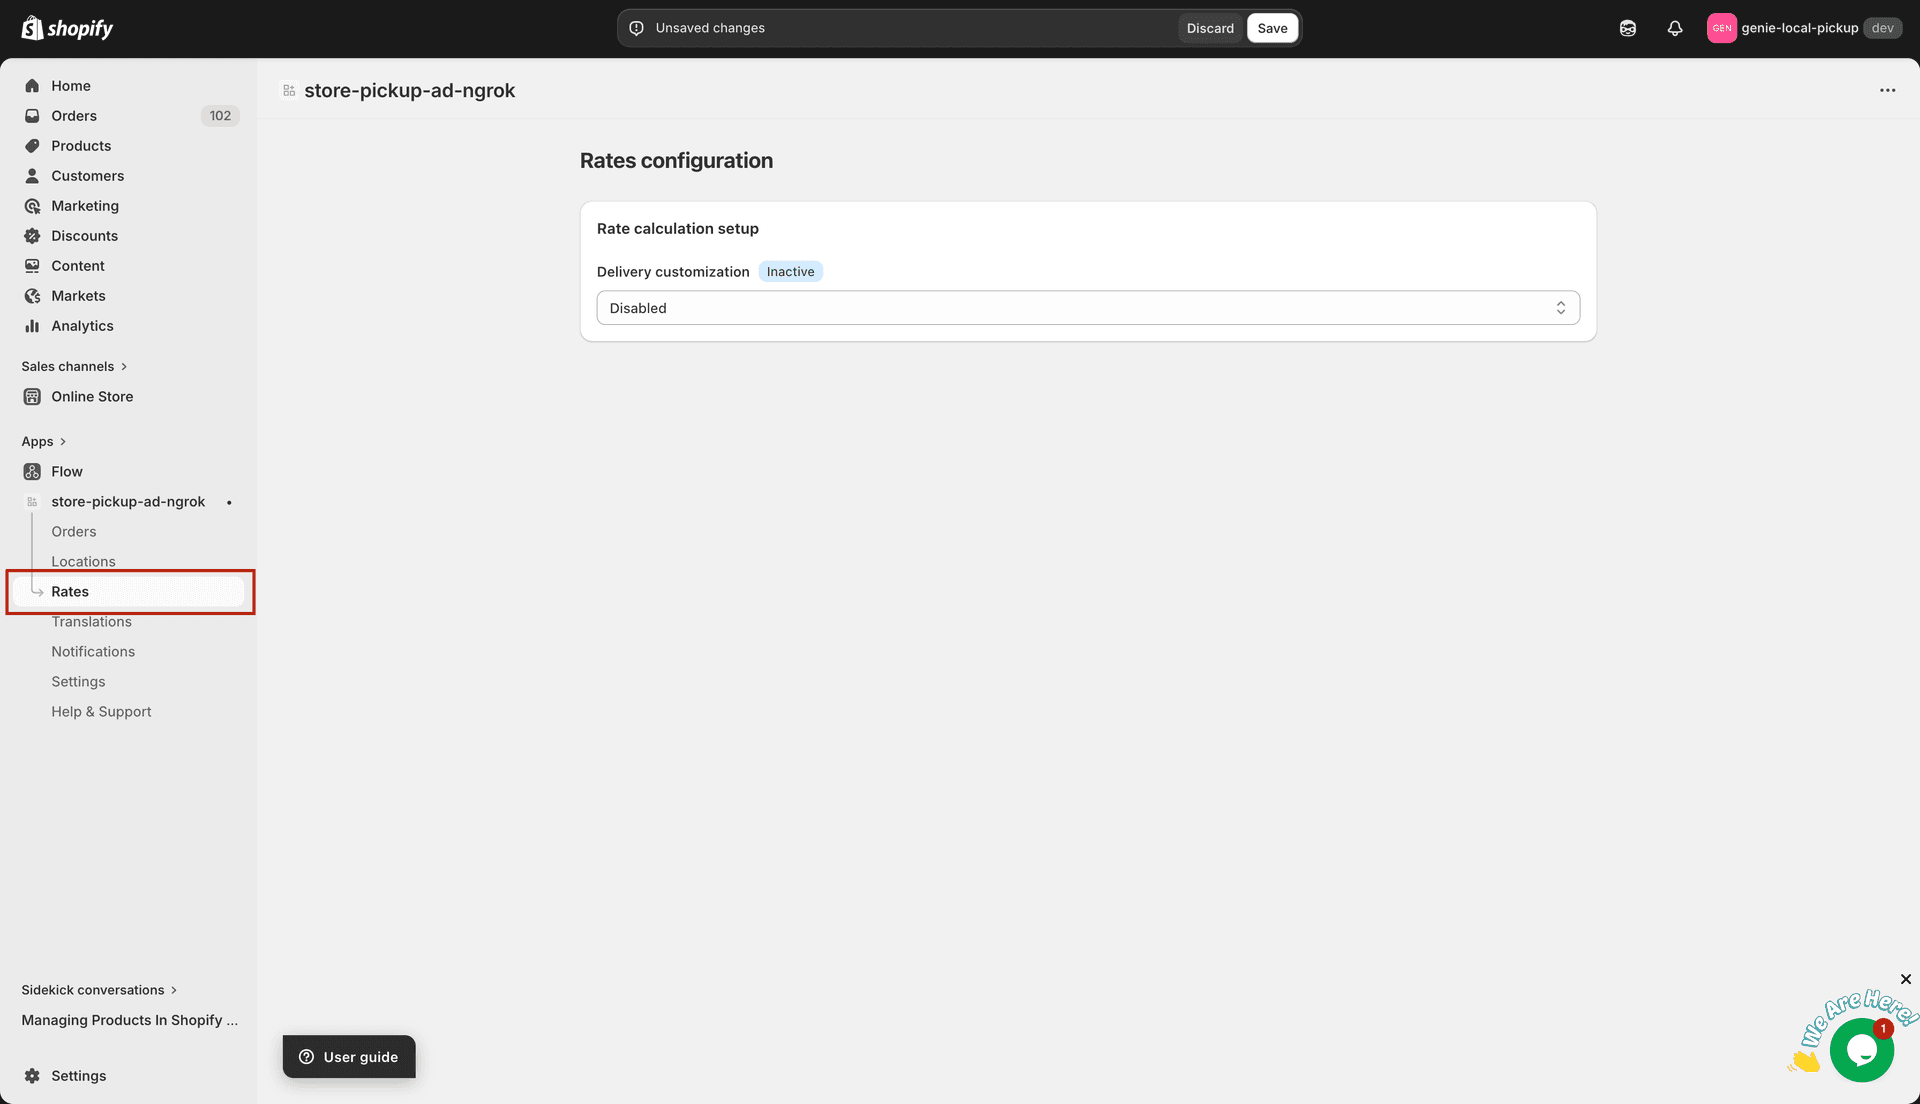
Task: Select Products from the sidebar
Action: click(81, 145)
